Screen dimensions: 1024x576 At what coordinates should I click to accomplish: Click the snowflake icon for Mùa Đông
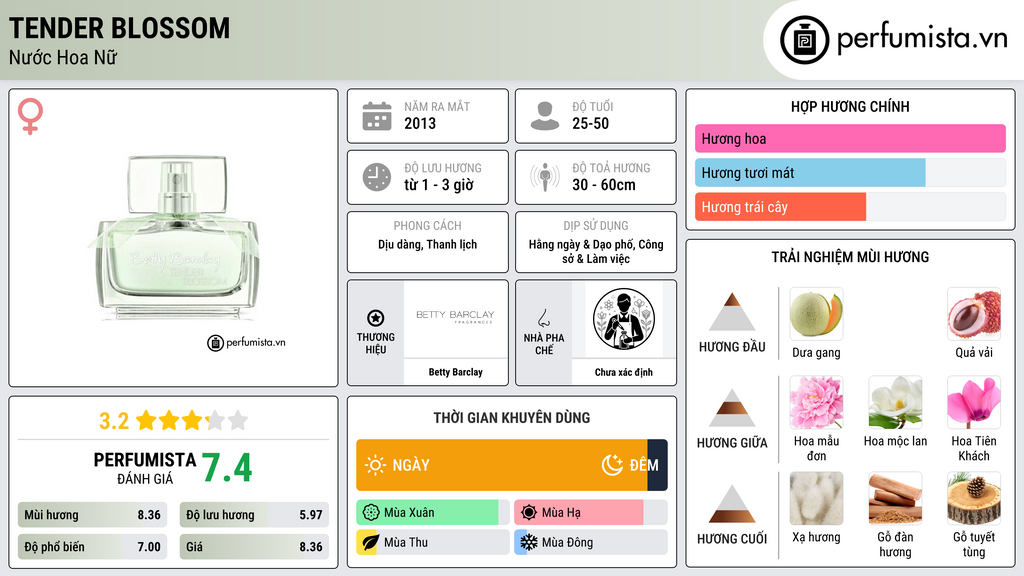tap(529, 542)
